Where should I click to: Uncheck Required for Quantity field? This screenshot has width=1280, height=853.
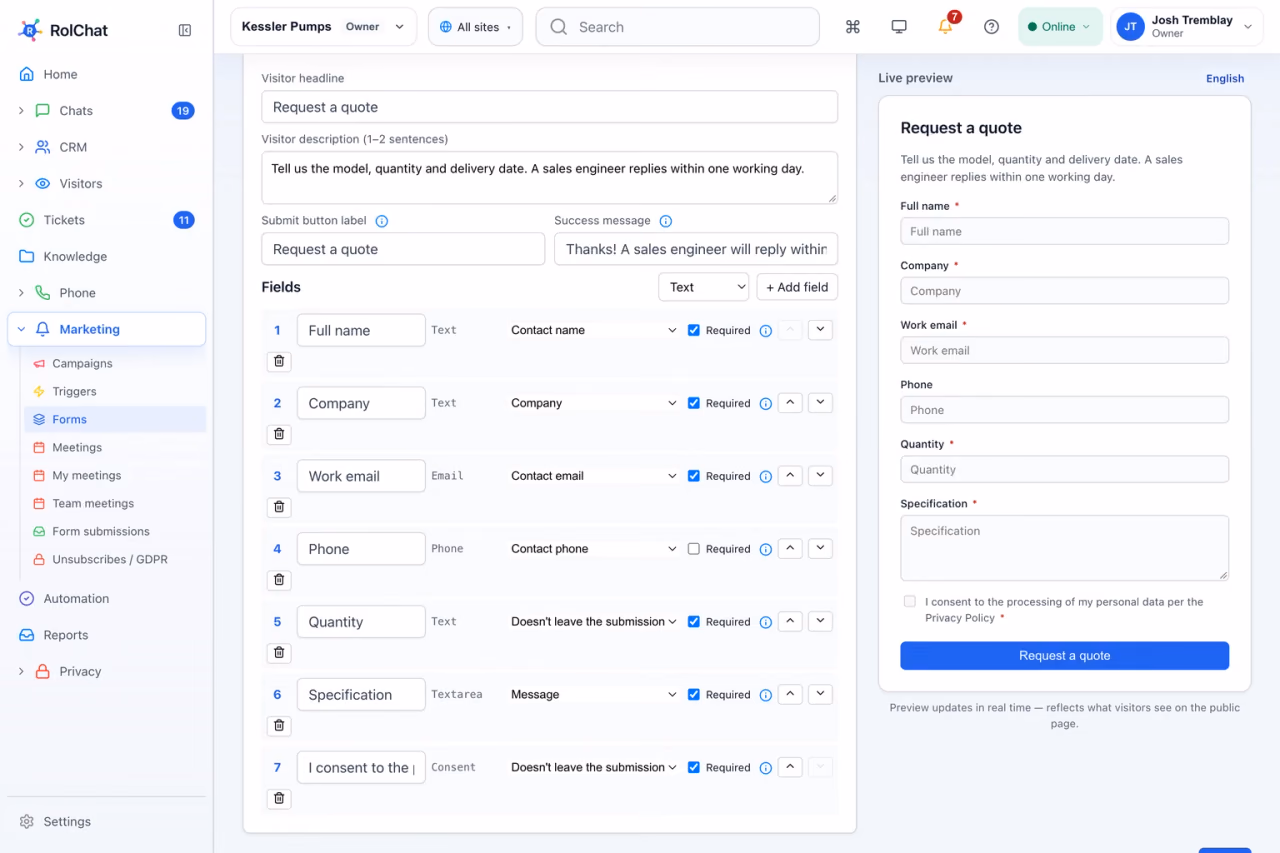(x=694, y=621)
